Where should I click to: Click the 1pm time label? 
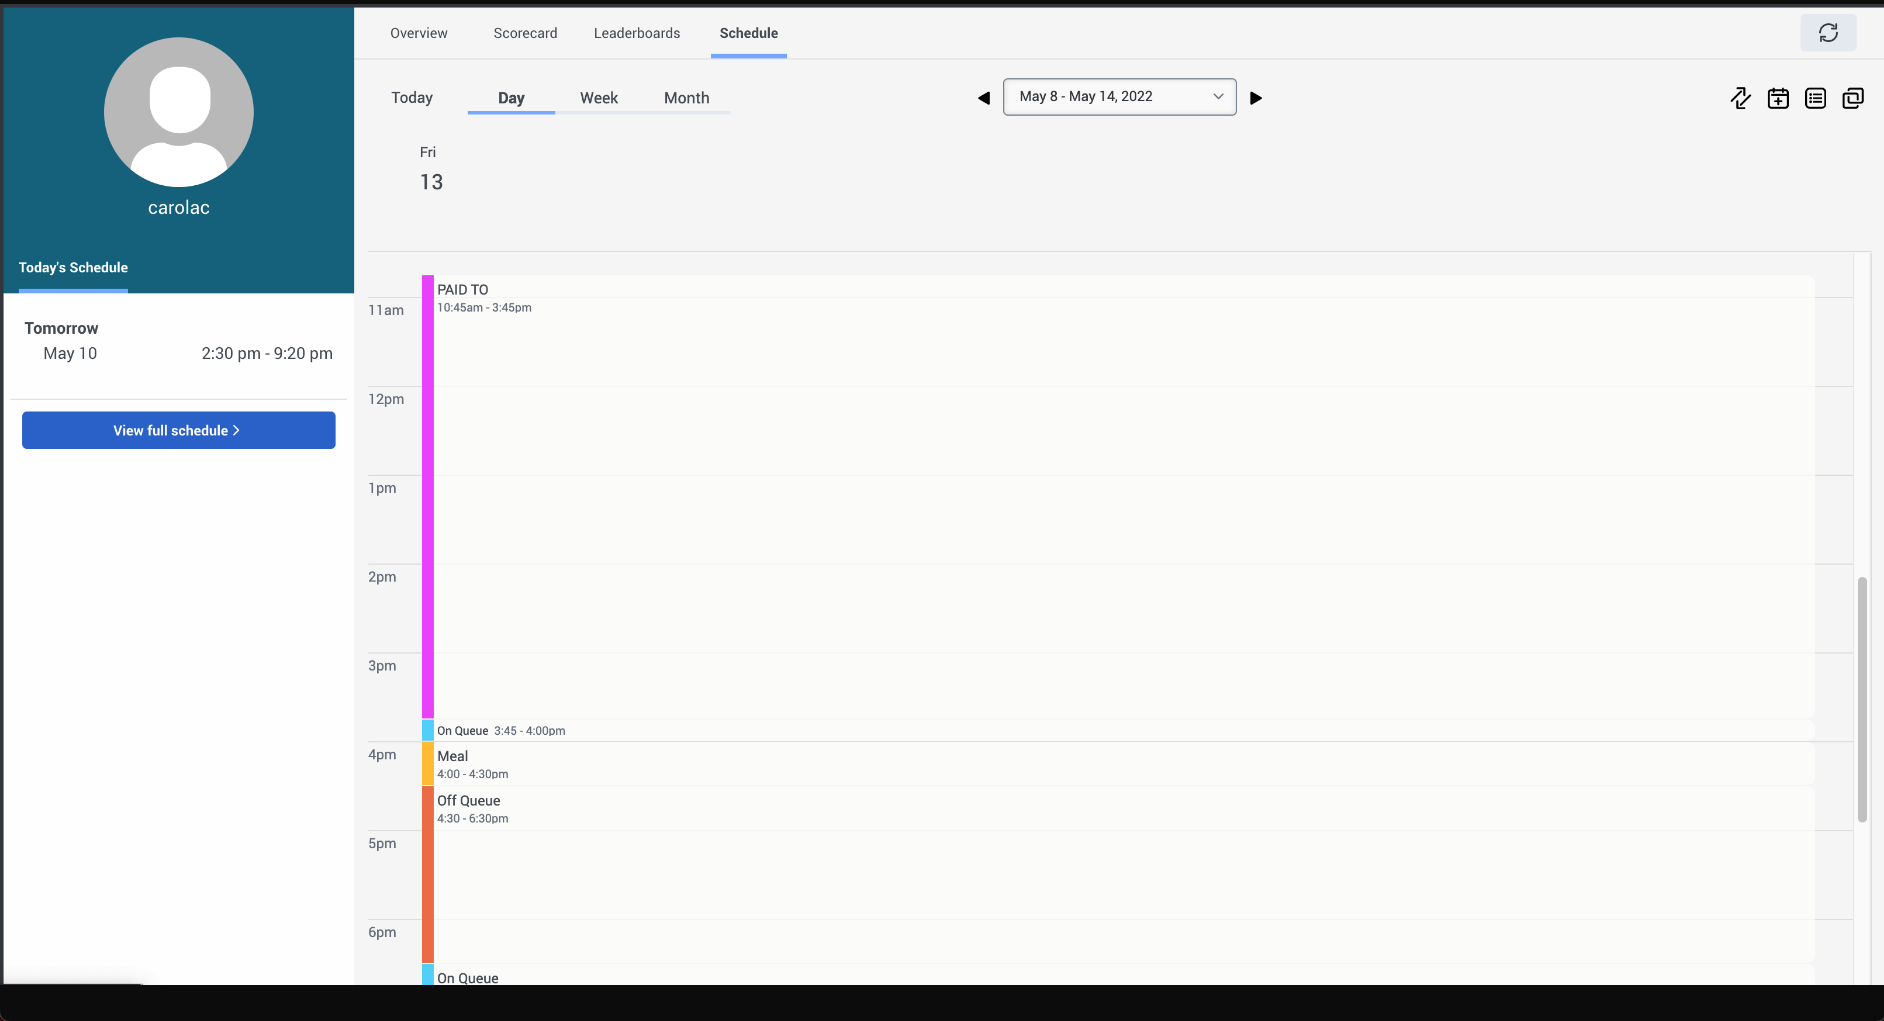[x=382, y=488]
